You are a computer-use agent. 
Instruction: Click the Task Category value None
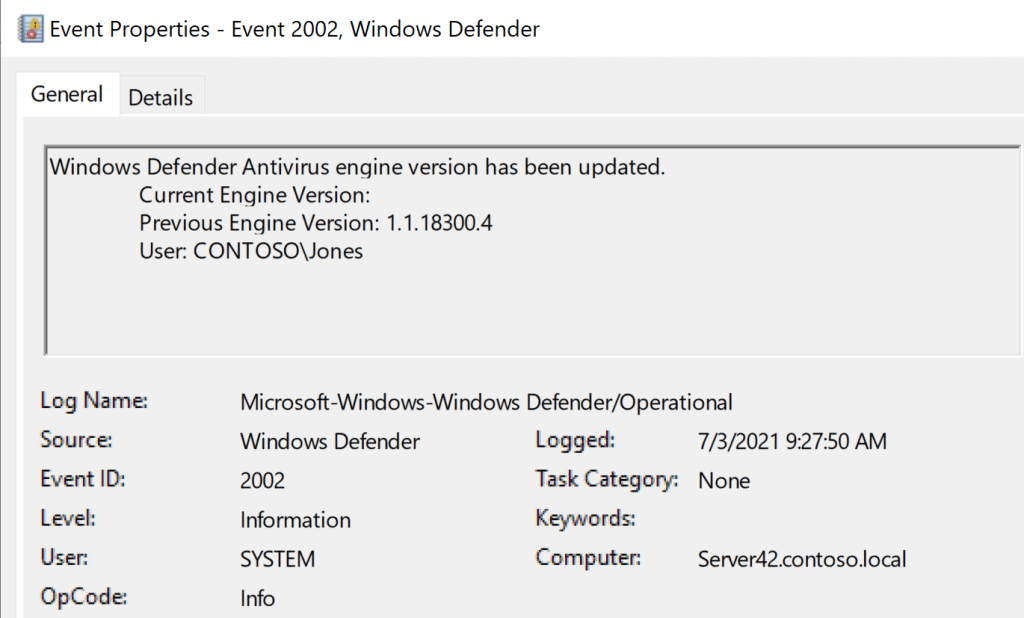click(724, 481)
